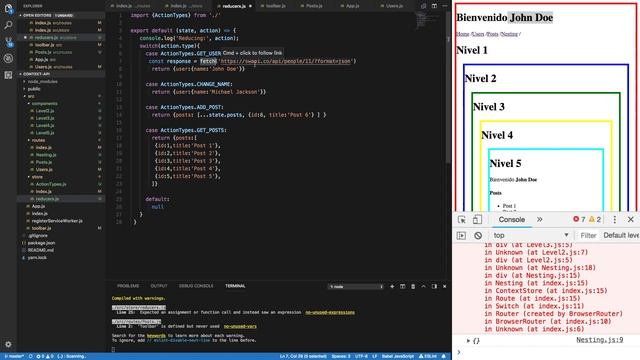
Task: Click the ESLint status bar item
Action: pos(428,356)
